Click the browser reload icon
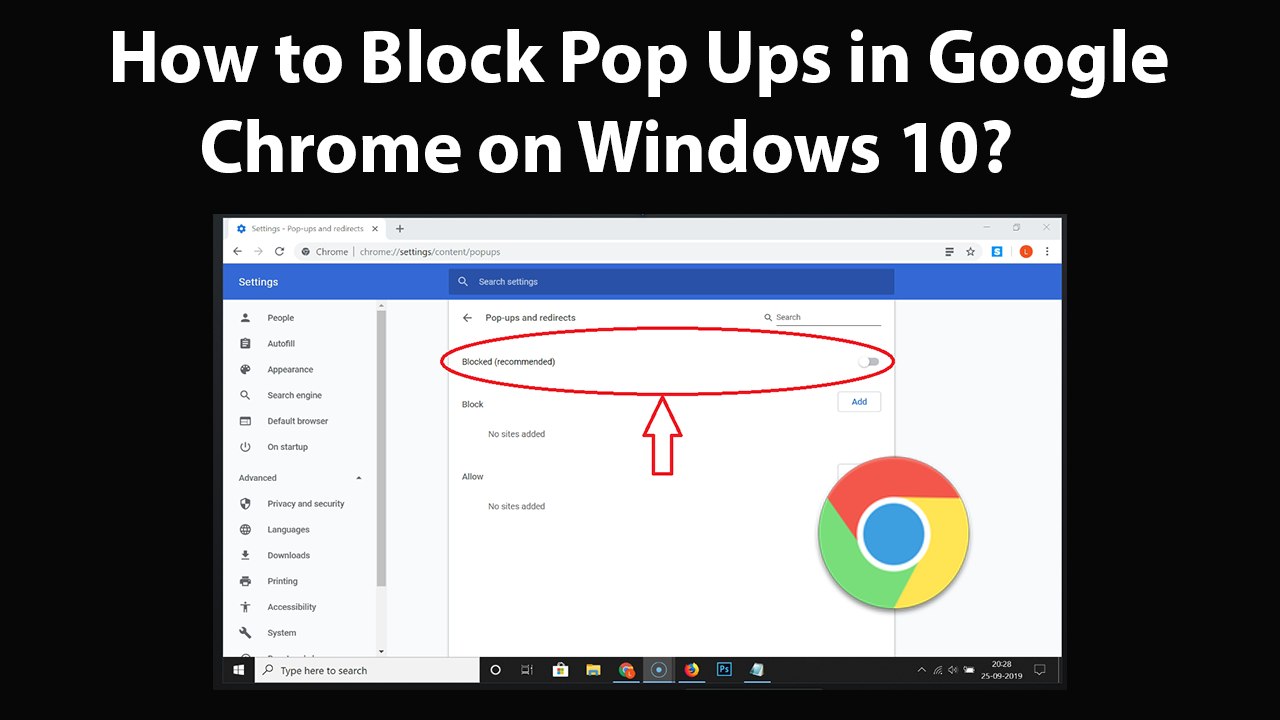 click(279, 252)
